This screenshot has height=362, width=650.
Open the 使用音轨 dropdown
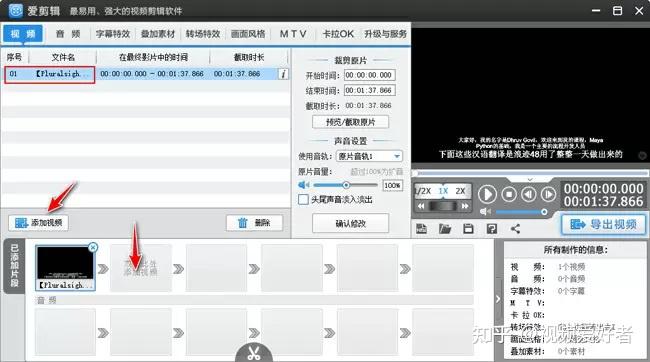pos(369,156)
